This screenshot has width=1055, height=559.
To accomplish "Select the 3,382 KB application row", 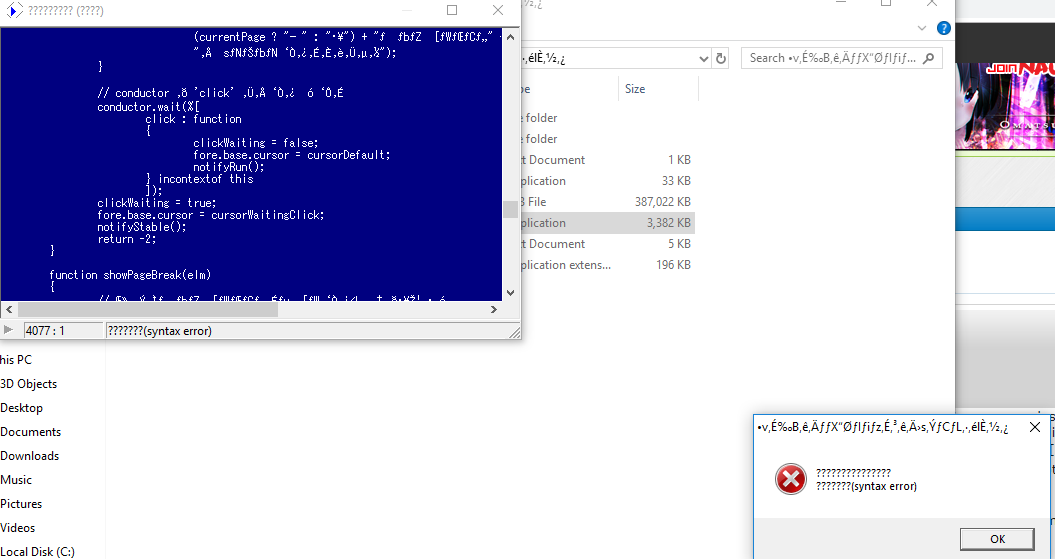I will tap(608, 223).
